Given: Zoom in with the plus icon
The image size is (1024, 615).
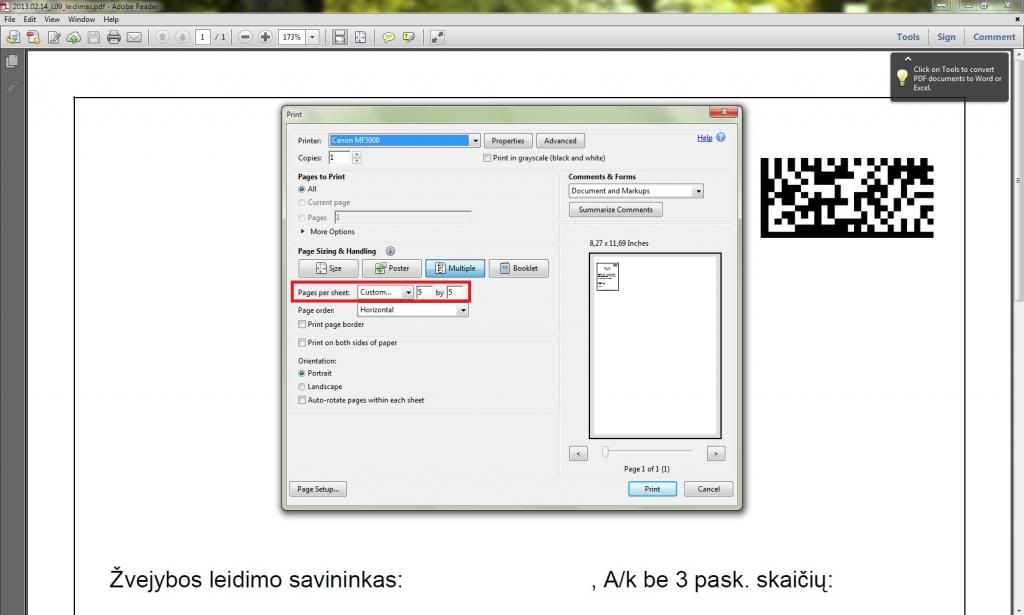Looking at the screenshot, I should [x=265, y=37].
